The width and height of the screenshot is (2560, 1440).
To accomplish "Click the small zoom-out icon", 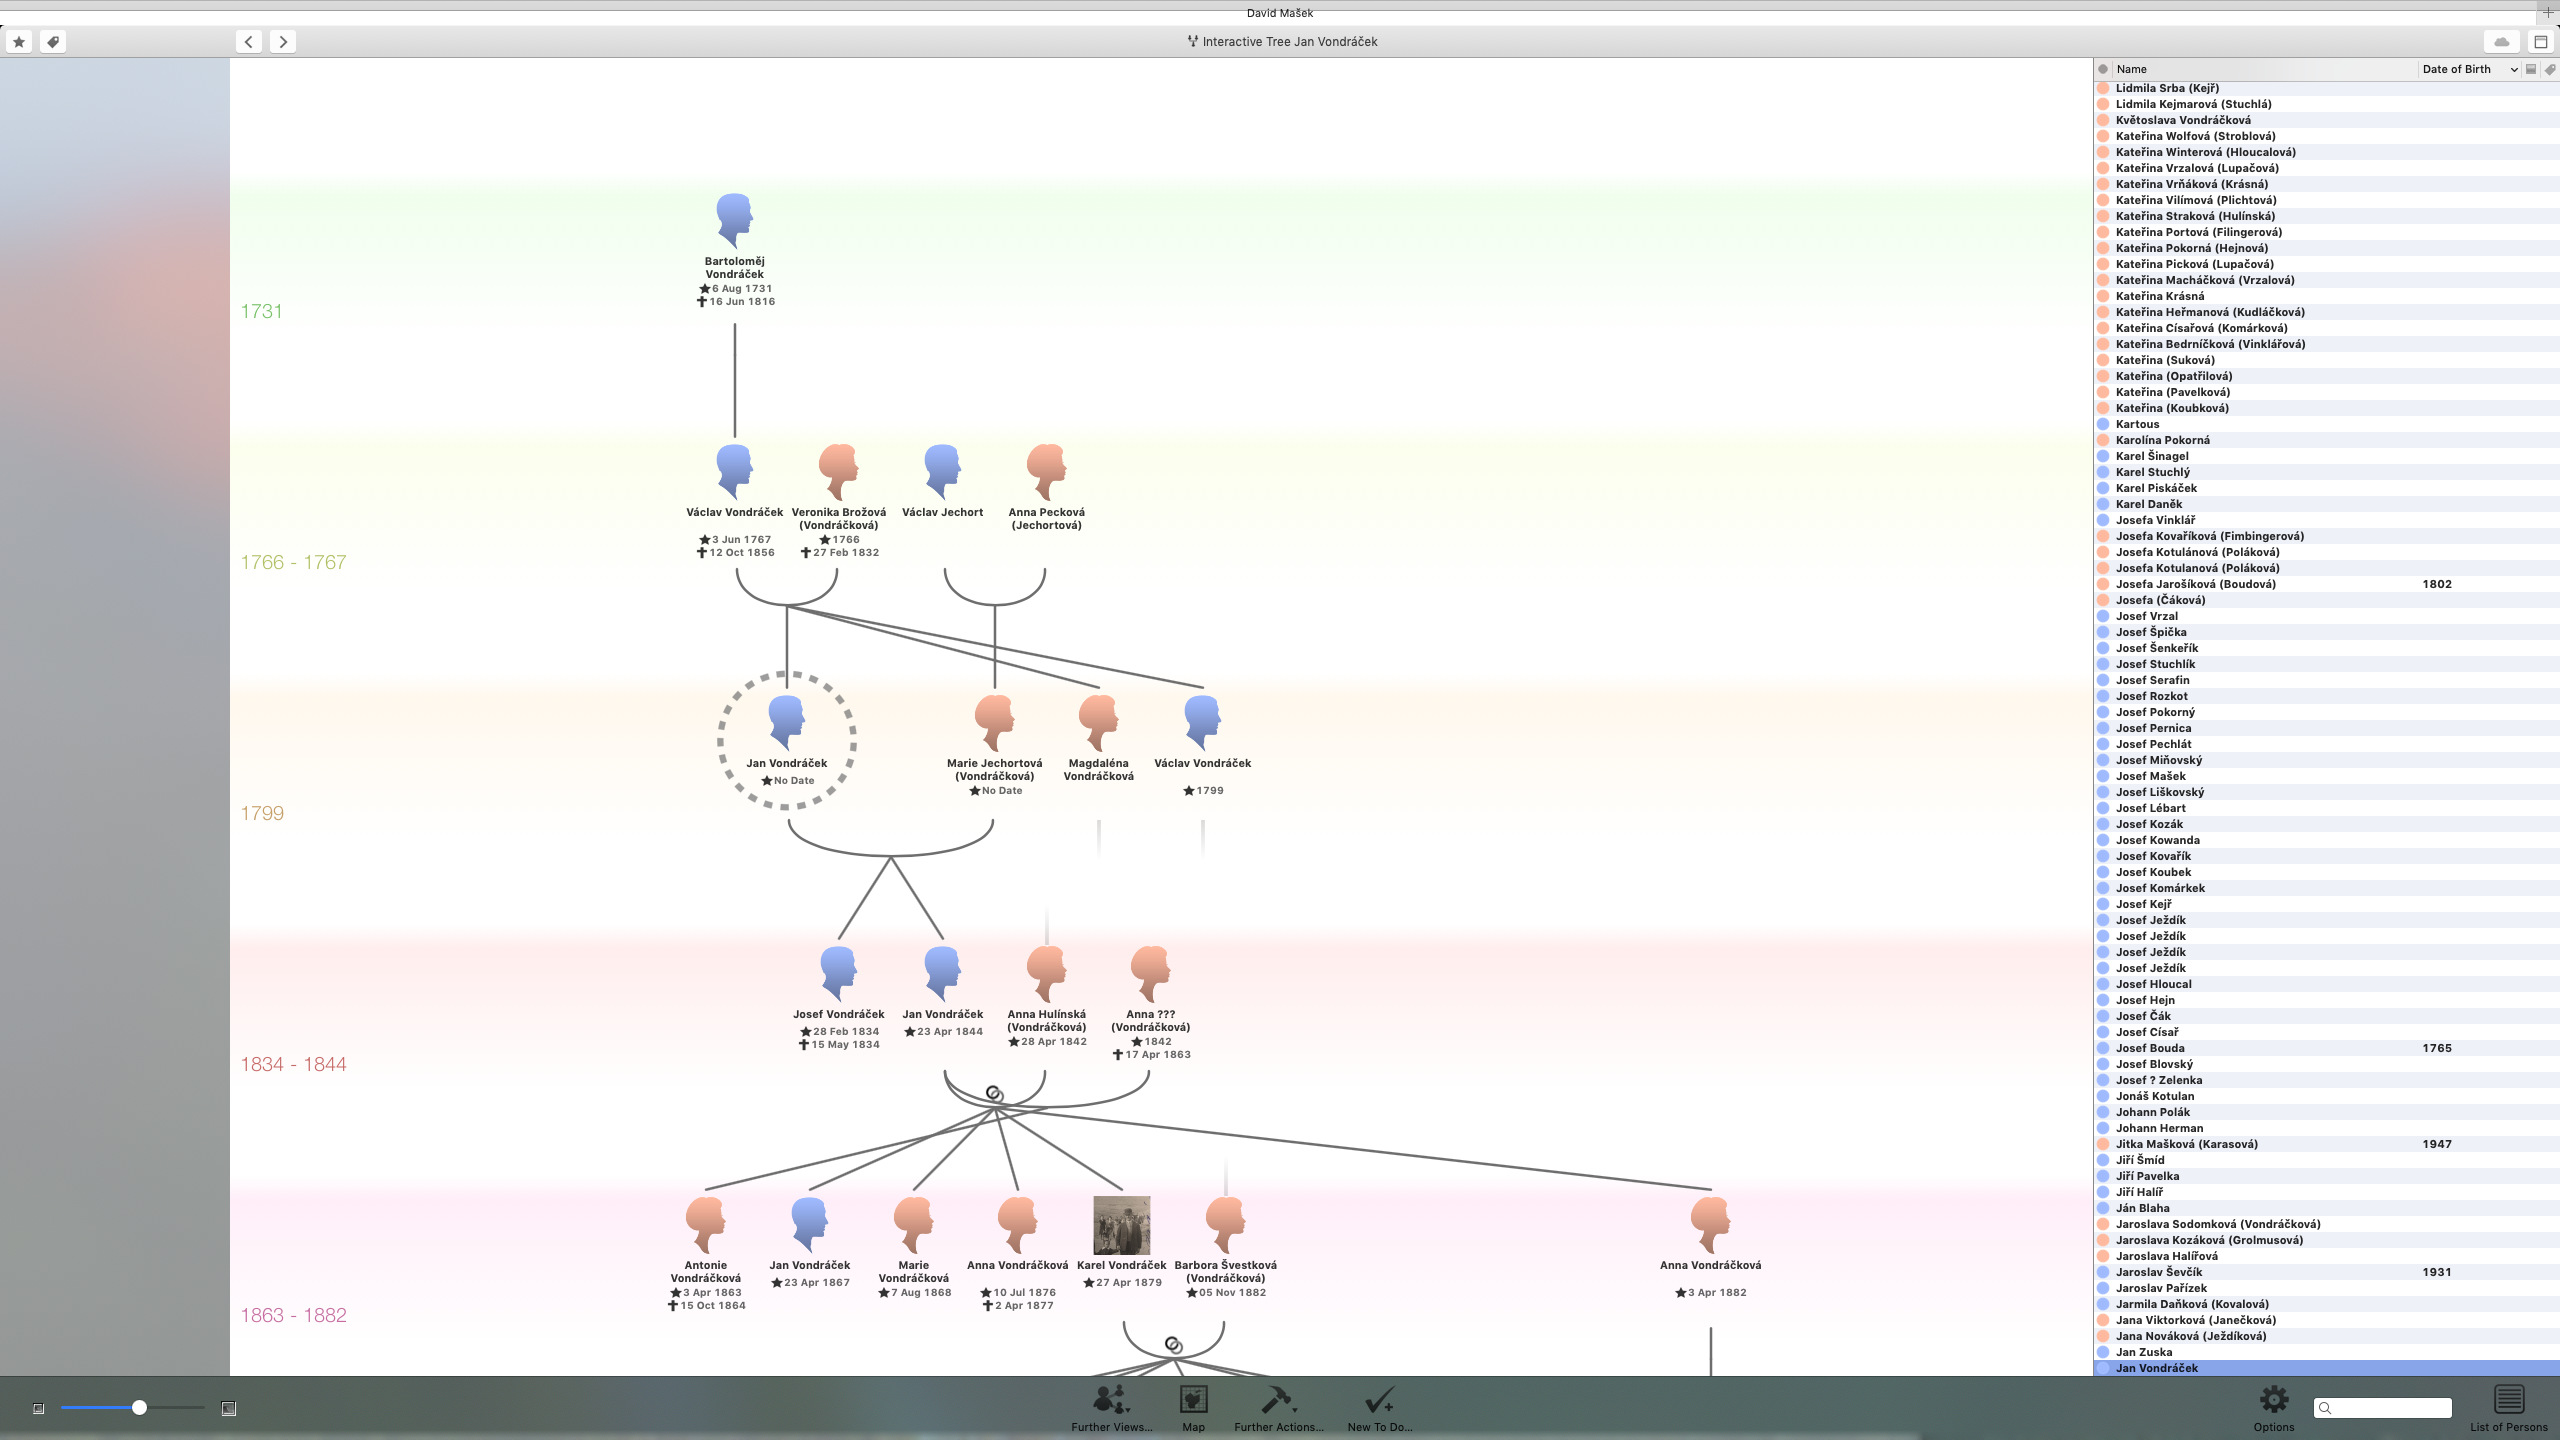I will click(38, 1409).
